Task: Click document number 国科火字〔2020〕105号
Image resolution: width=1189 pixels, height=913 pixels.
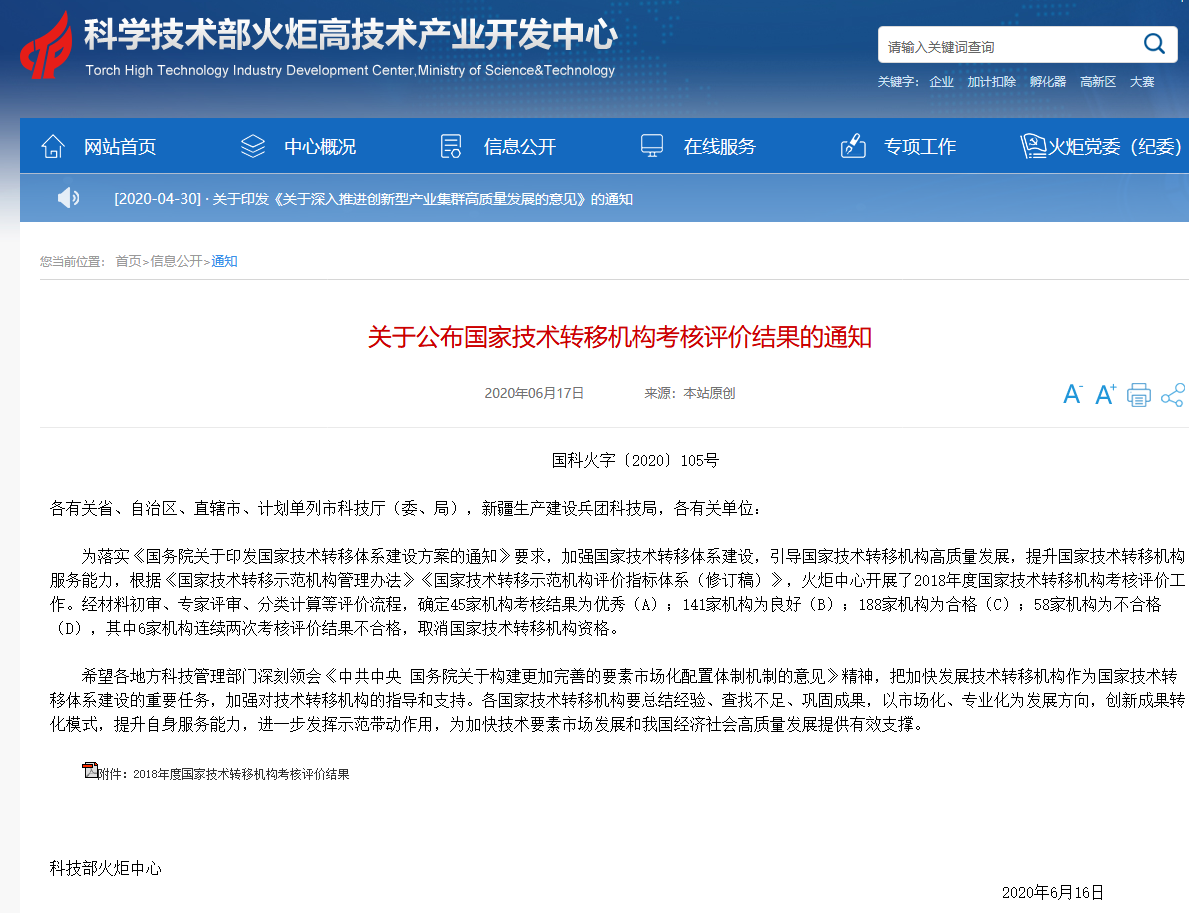Action: pyautogui.click(x=635, y=460)
